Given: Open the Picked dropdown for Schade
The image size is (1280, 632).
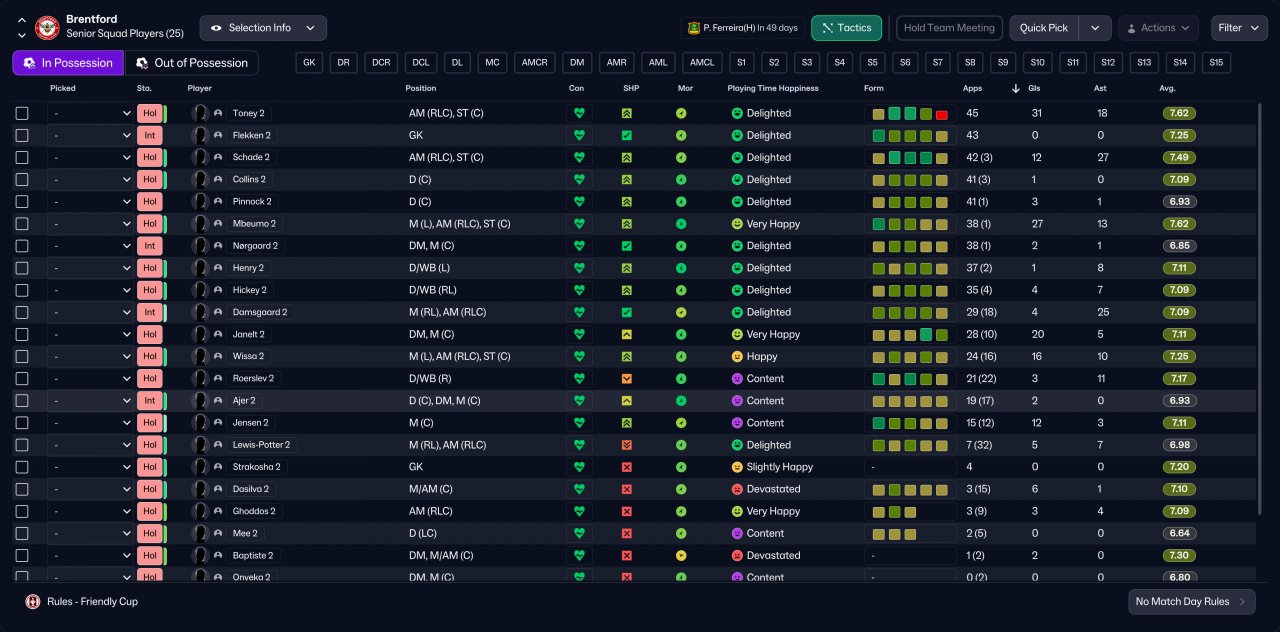Looking at the screenshot, I should (90, 158).
